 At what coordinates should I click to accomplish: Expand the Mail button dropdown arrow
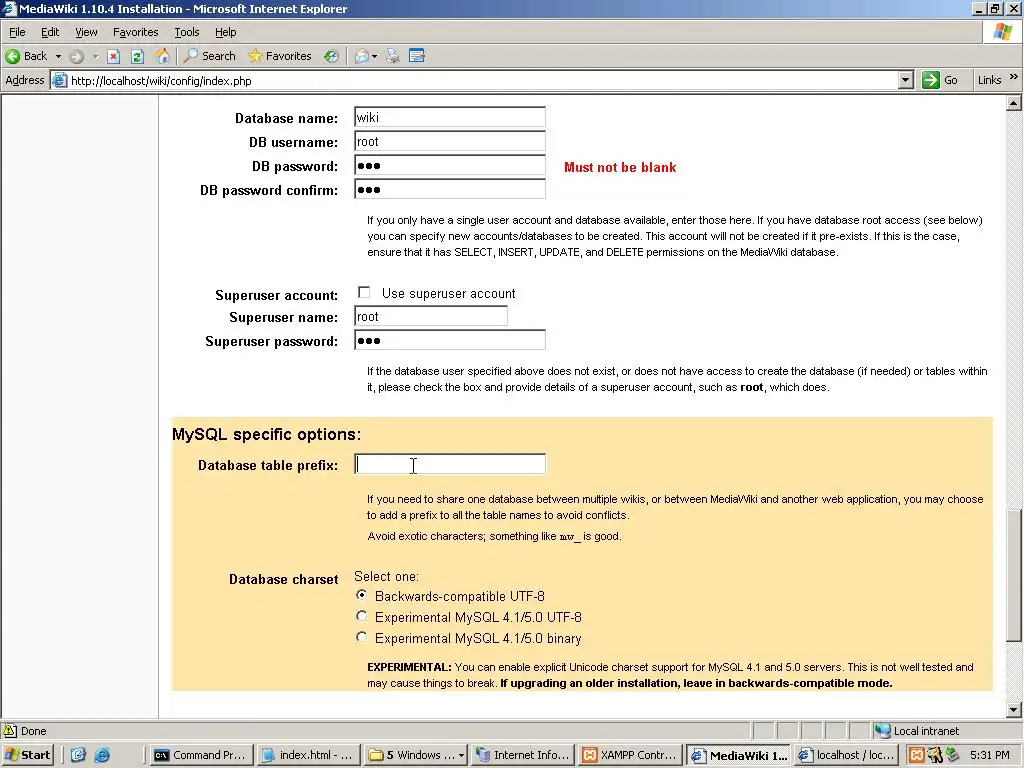pos(374,56)
